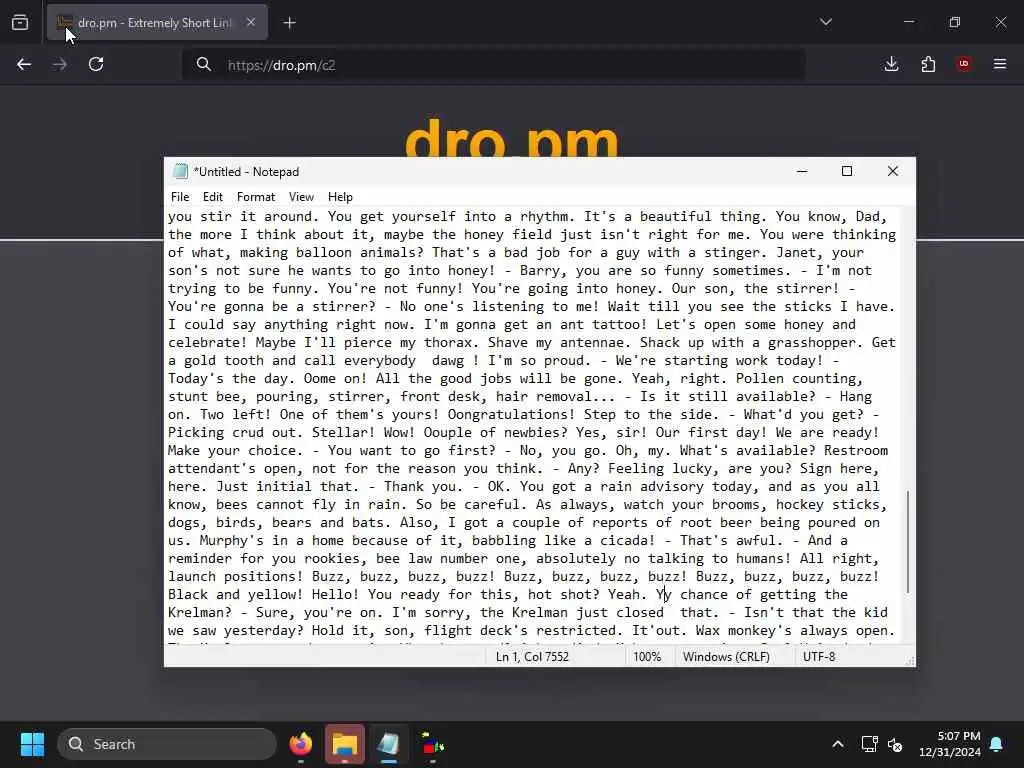Open the browser extensions menu

(x=928, y=64)
